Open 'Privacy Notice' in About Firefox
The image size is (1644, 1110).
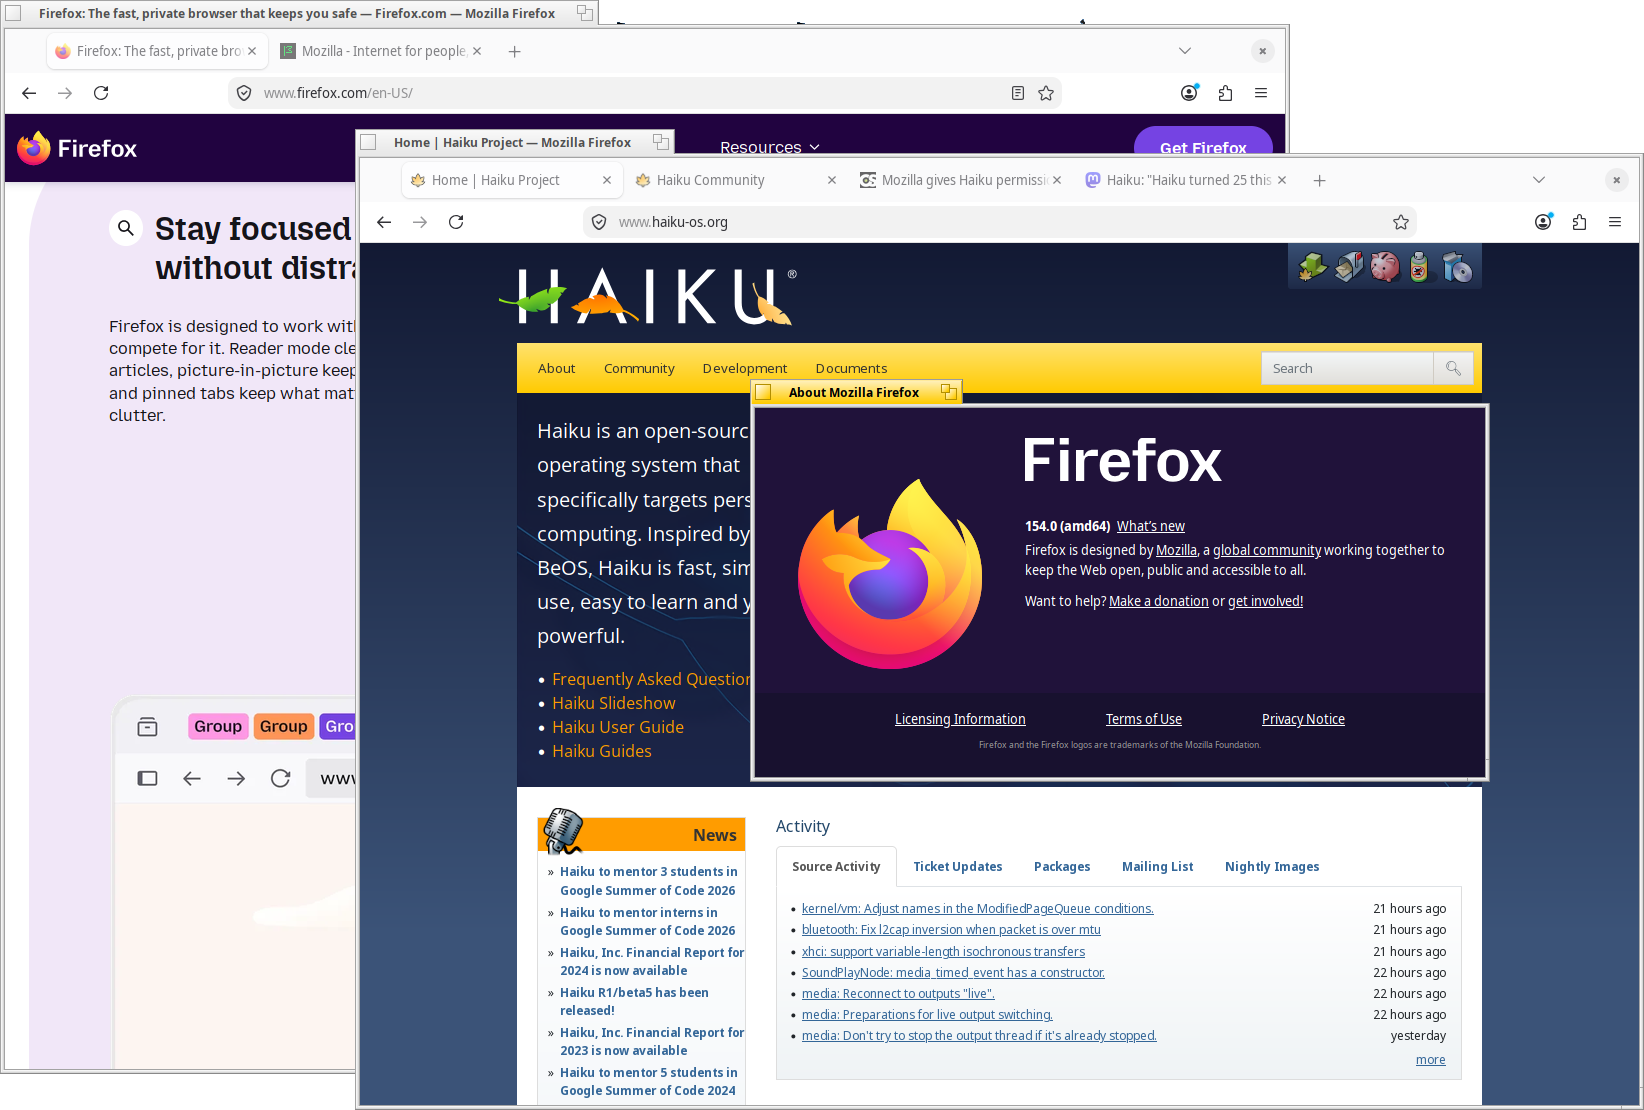[1303, 719]
